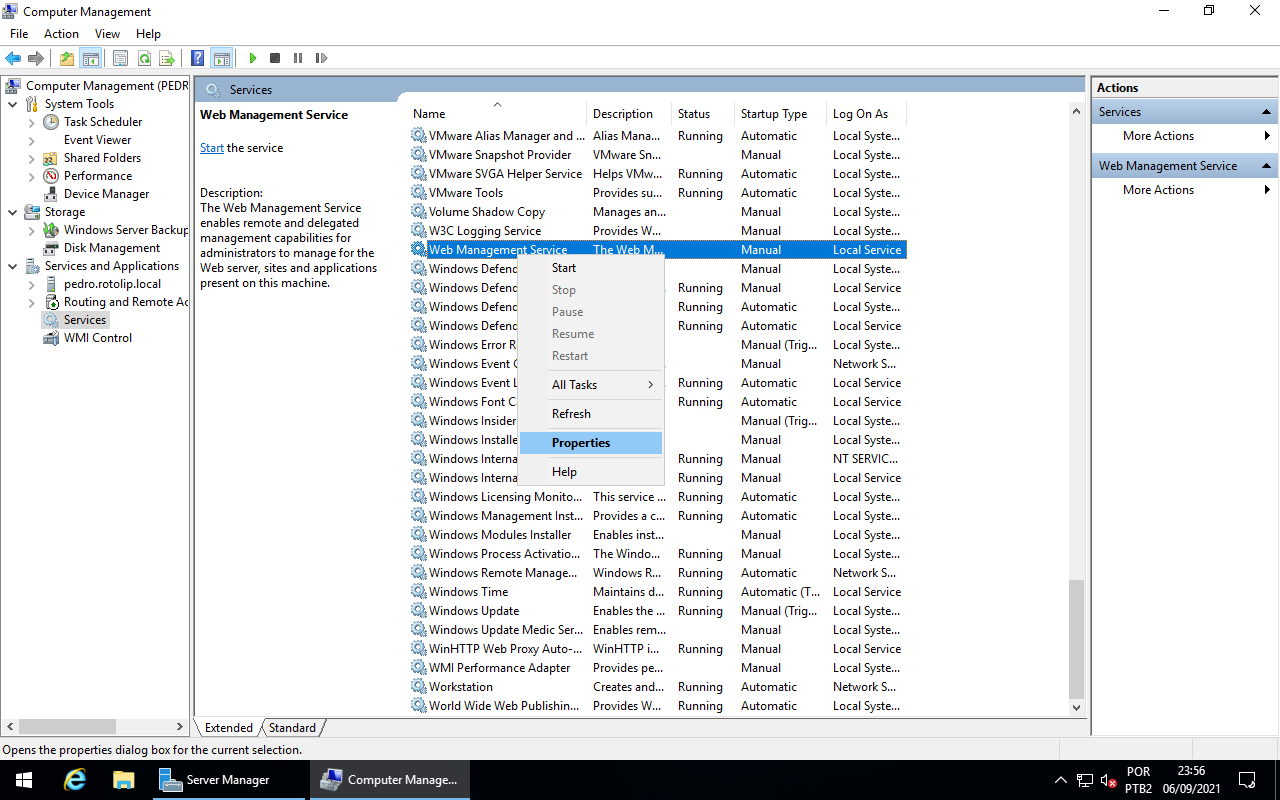Image resolution: width=1280 pixels, height=800 pixels.
Task: Select the Start Service toolbar icon
Action: point(253,57)
